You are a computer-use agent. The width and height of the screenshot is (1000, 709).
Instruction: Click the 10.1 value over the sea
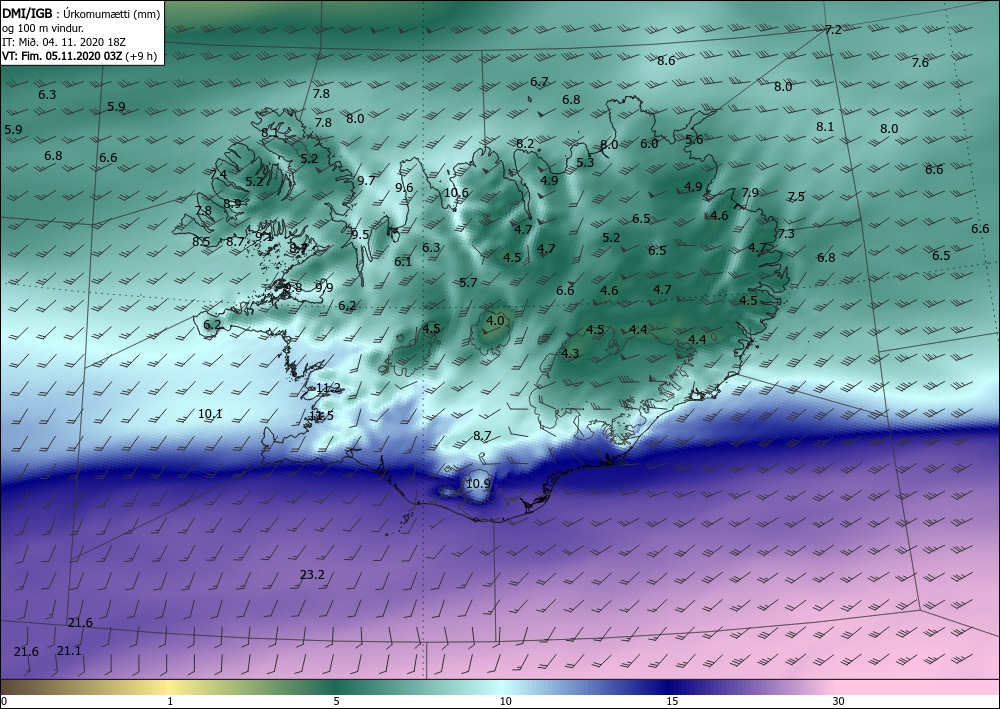tap(210, 414)
